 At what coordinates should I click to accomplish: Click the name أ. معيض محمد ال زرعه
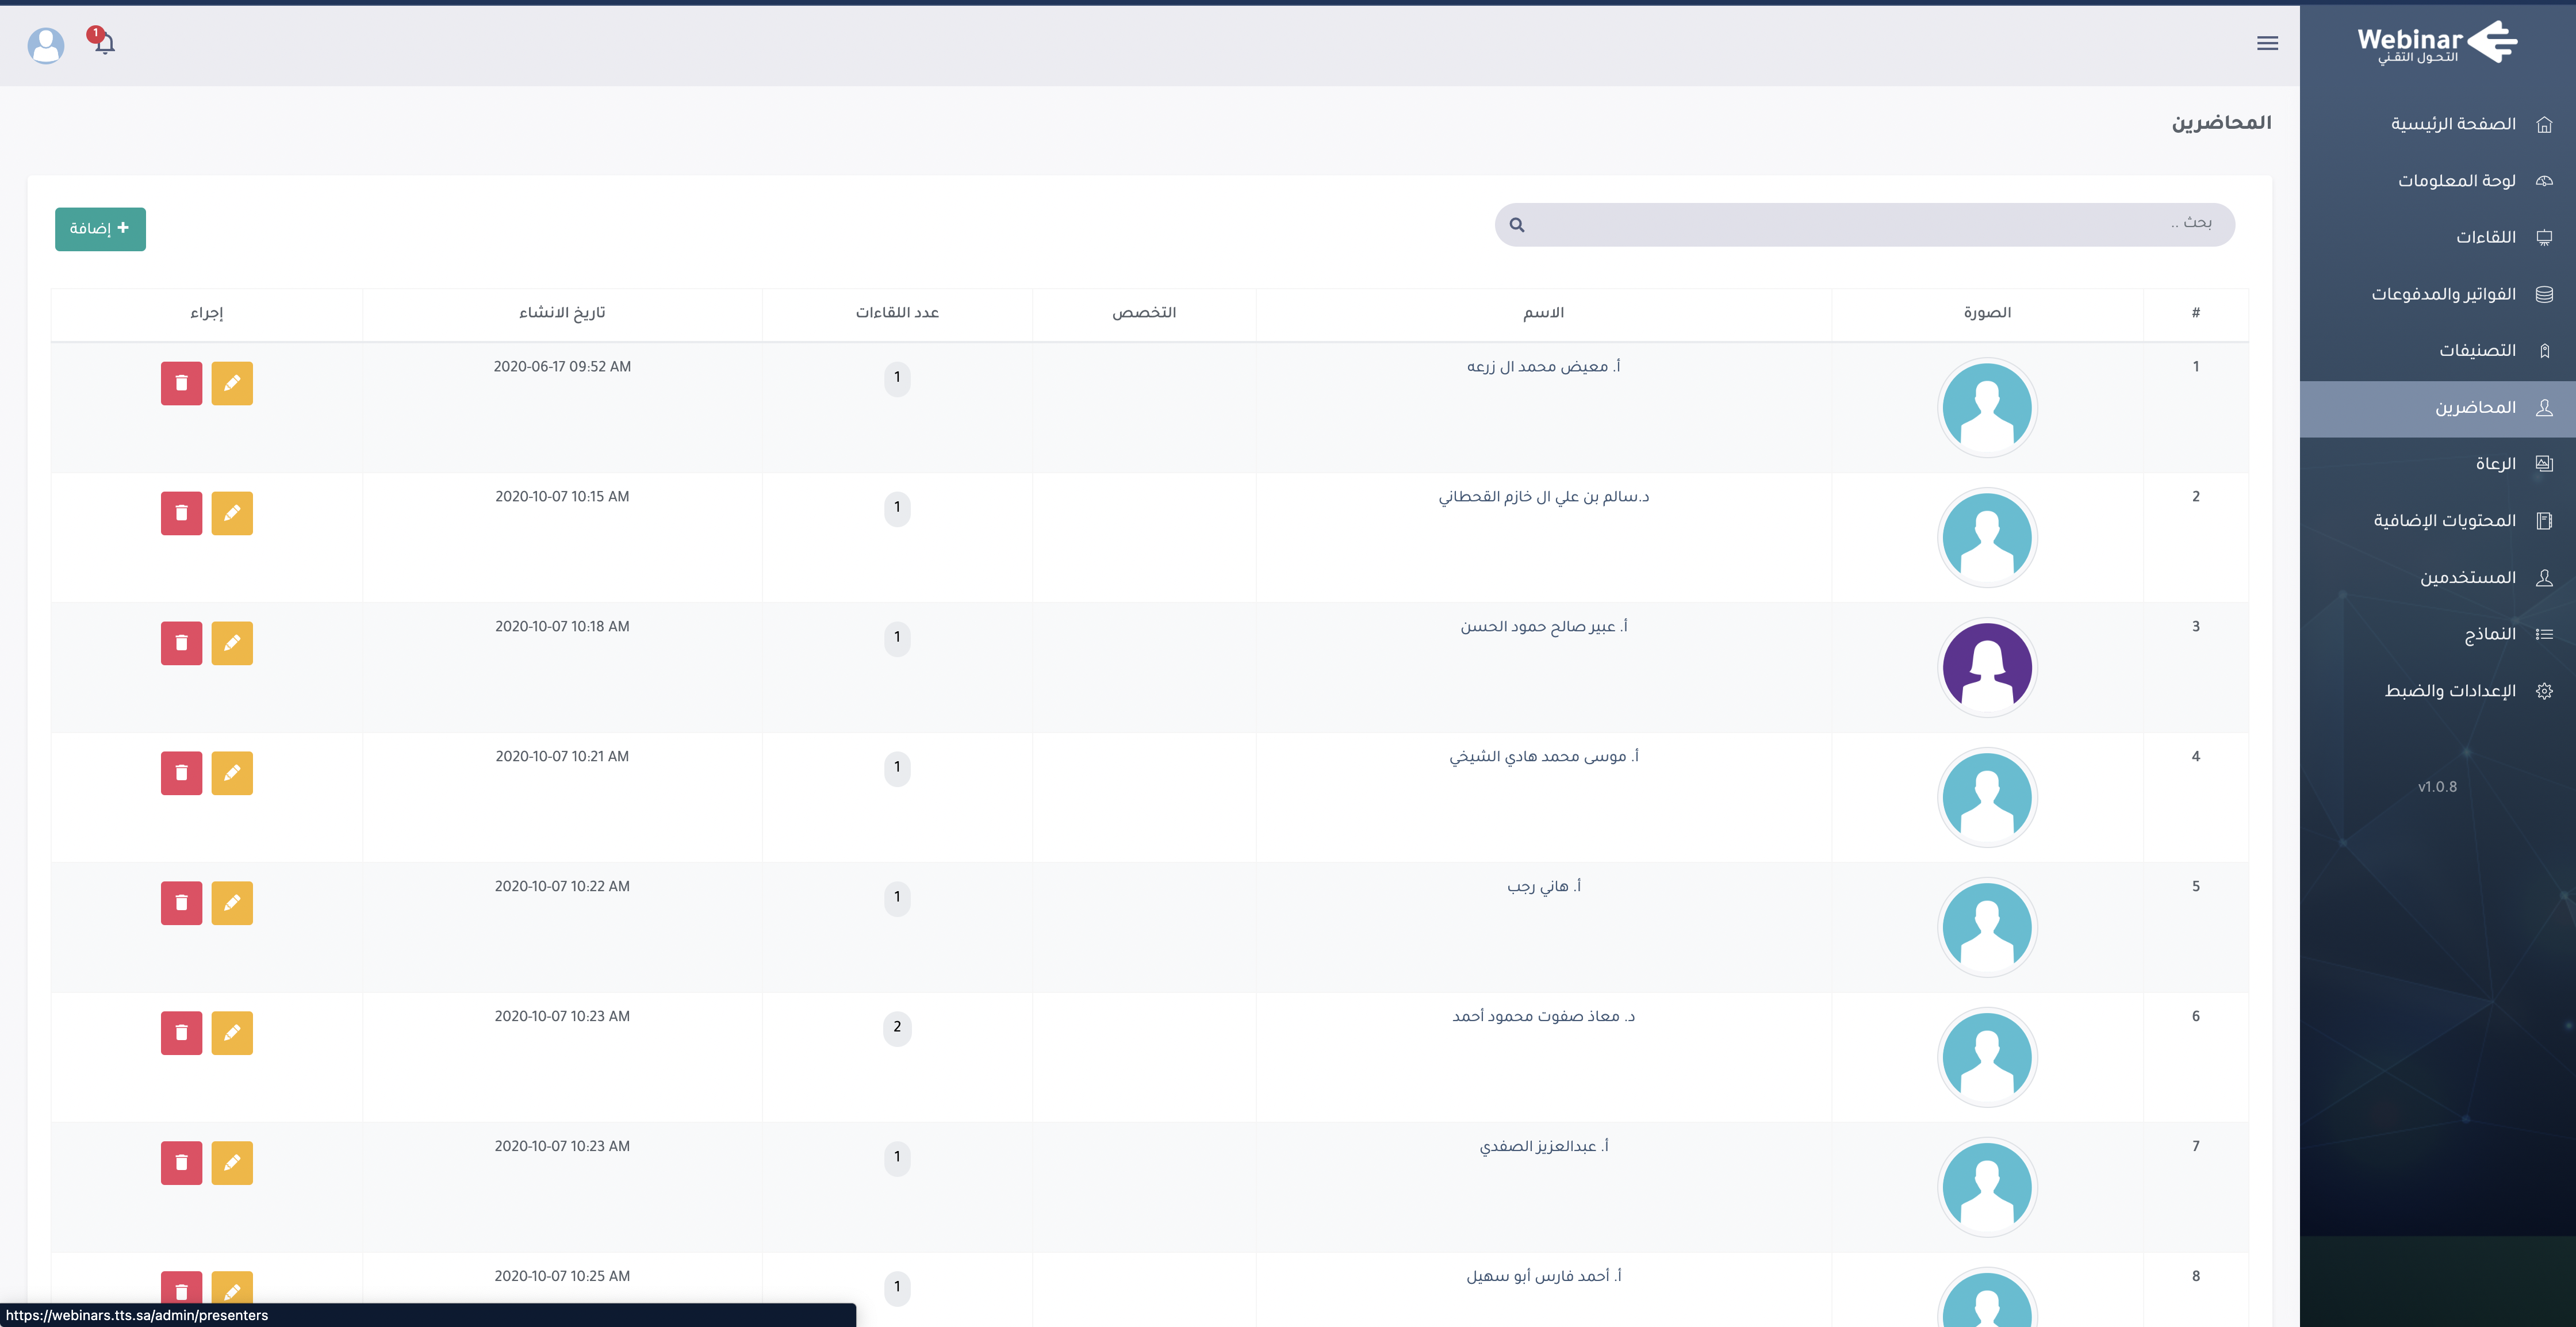tap(1543, 367)
